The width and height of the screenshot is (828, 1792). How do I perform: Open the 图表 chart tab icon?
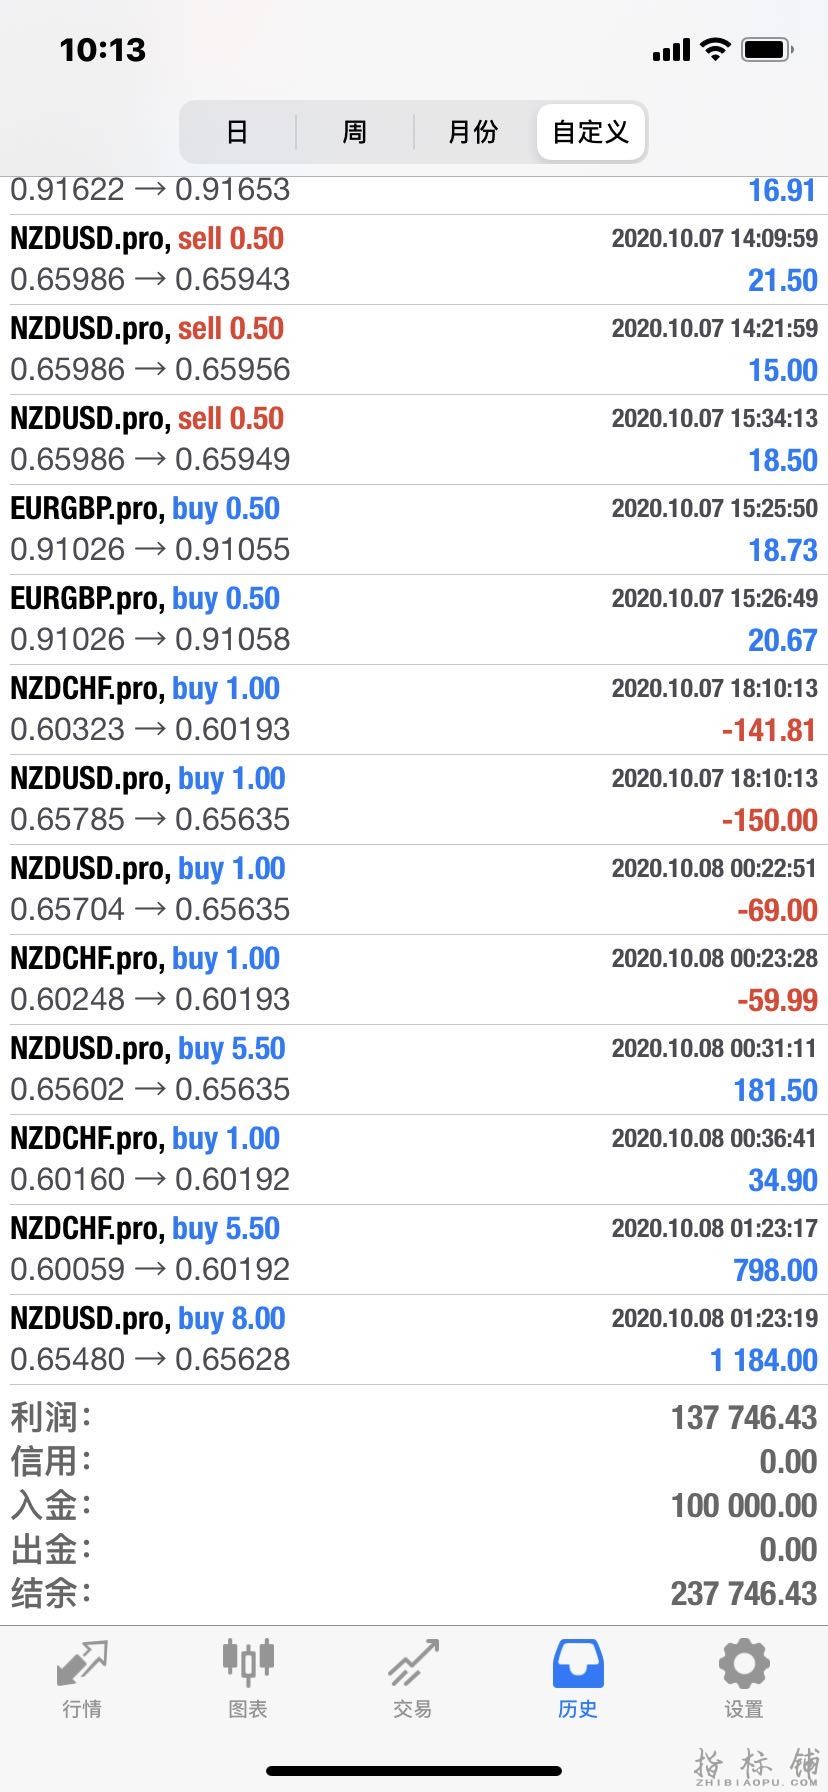point(248,1662)
